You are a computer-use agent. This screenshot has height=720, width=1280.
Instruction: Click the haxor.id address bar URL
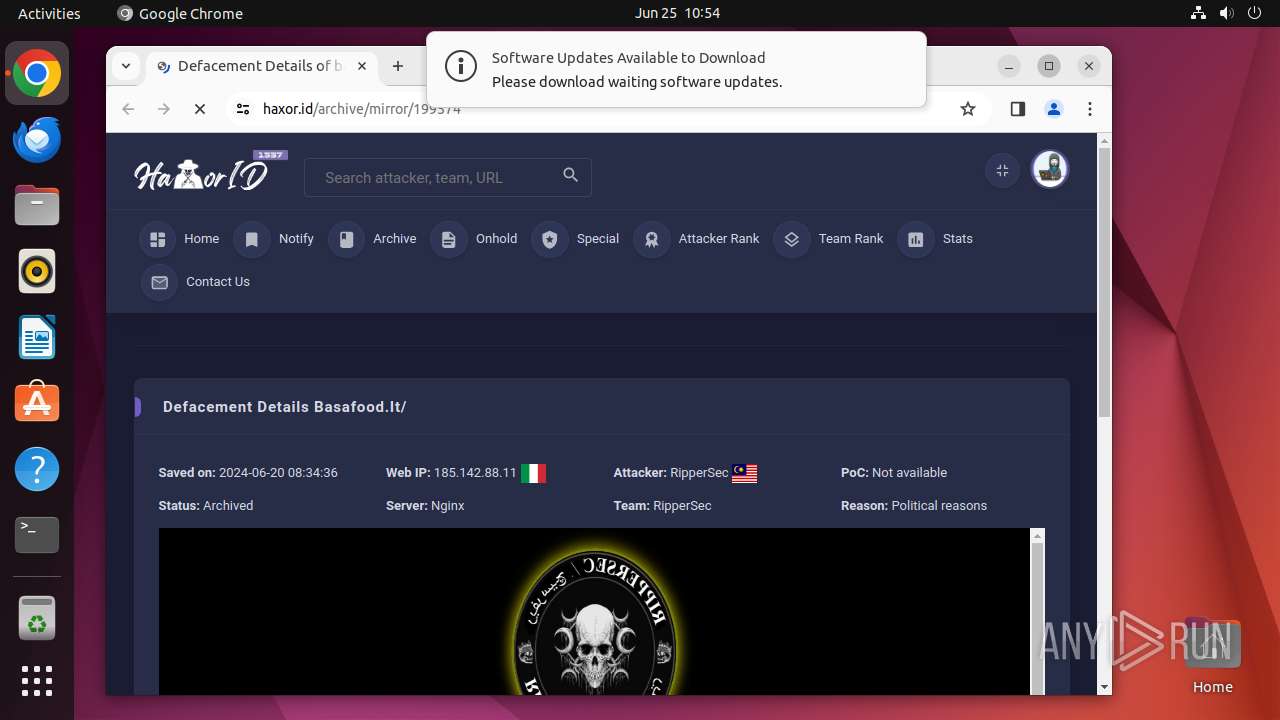point(362,109)
